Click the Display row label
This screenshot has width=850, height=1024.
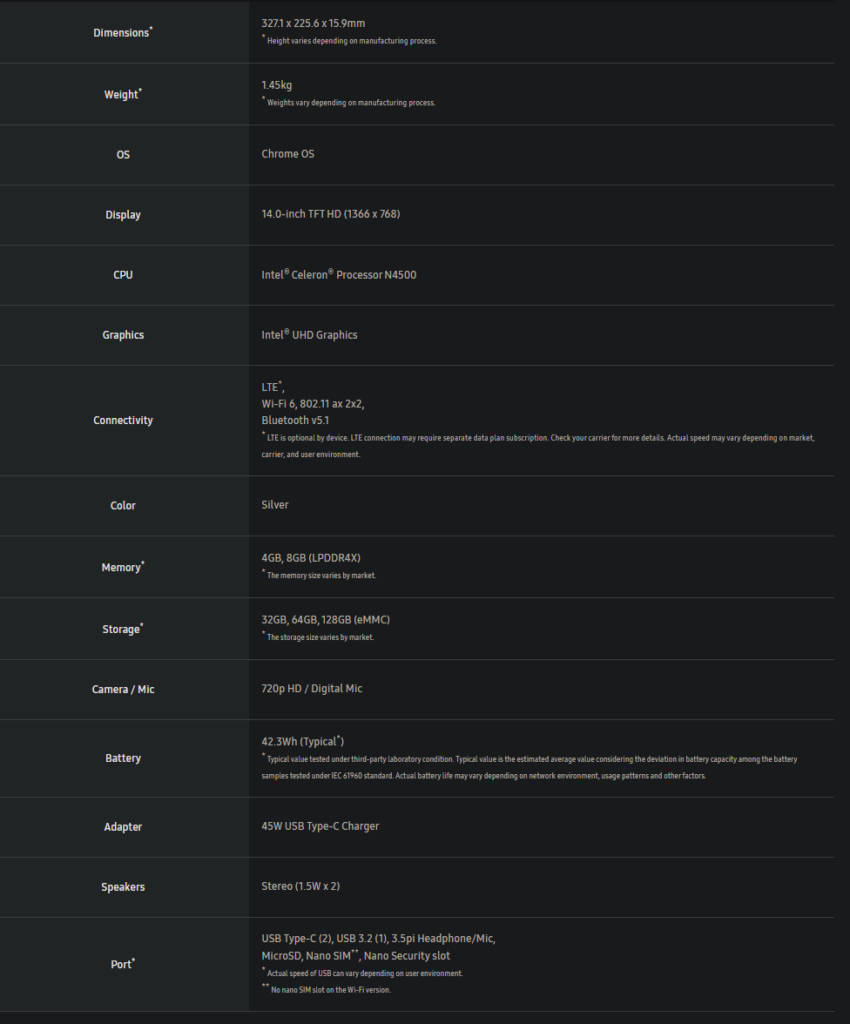[x=123, y=215]
